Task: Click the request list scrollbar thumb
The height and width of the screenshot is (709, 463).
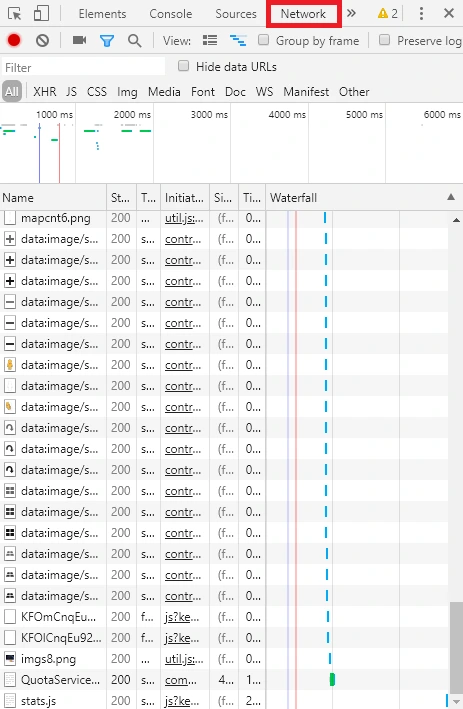Action: click(456, 647)
